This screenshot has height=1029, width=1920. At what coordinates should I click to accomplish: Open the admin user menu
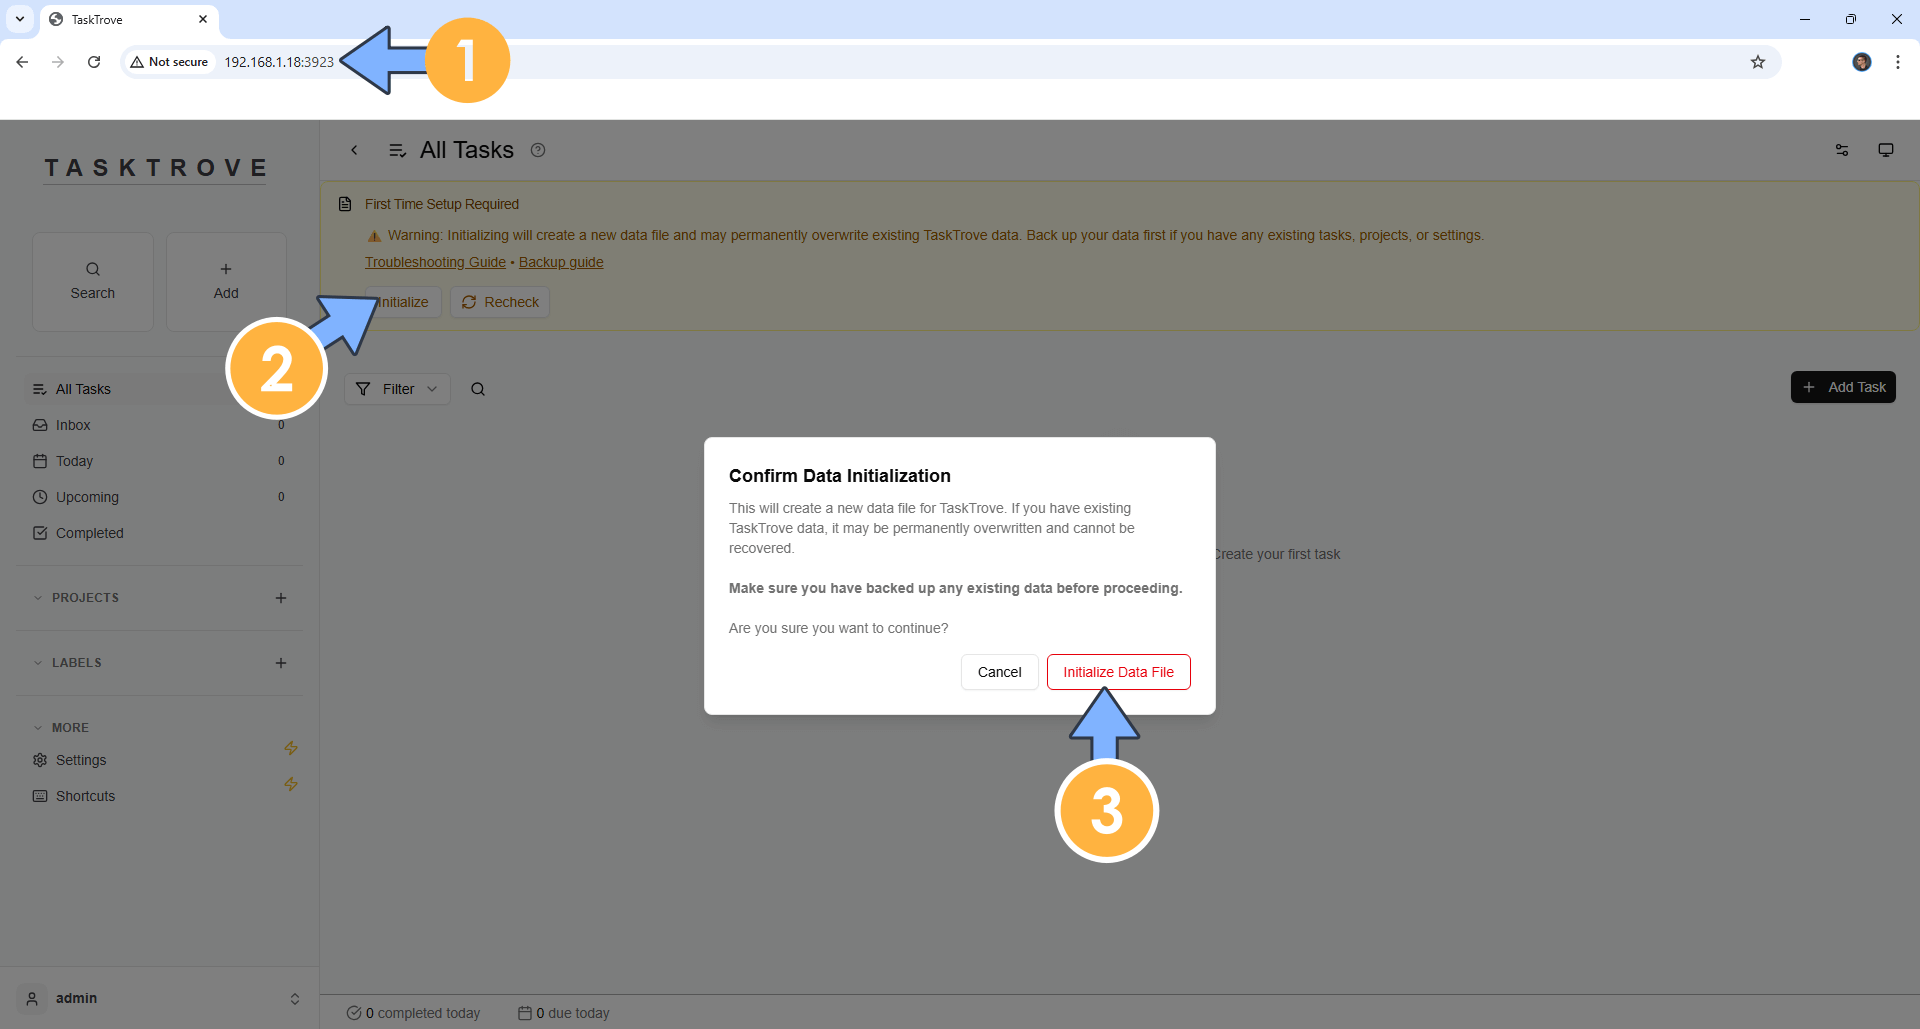160,998
